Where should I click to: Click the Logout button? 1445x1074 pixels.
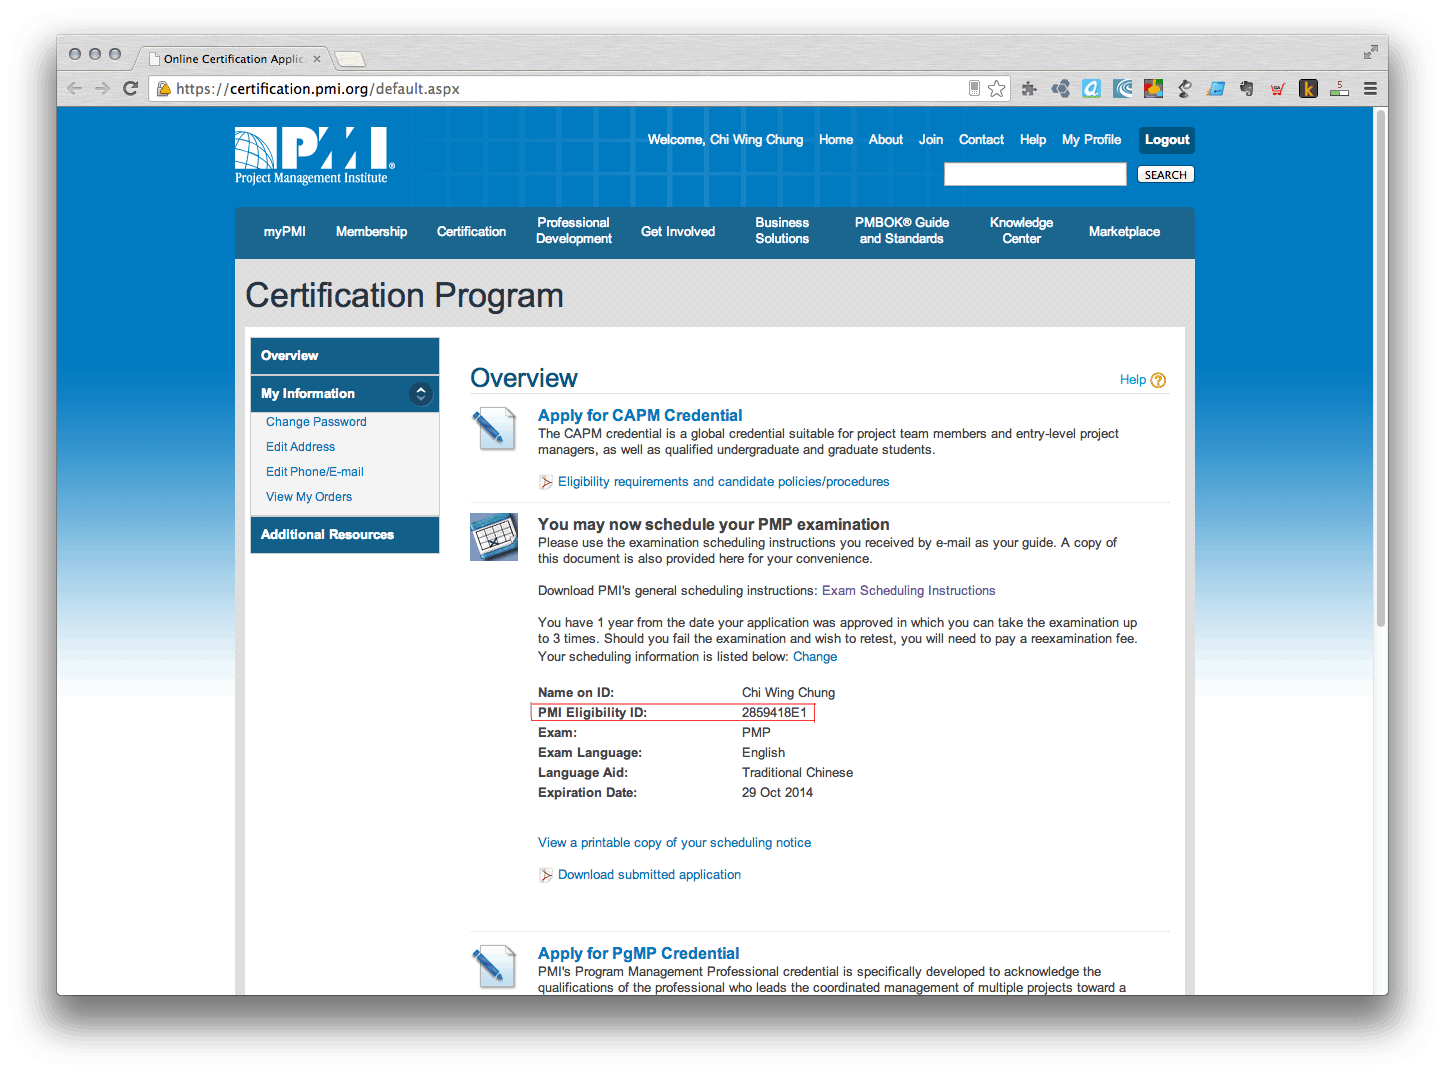point(1167,140)
